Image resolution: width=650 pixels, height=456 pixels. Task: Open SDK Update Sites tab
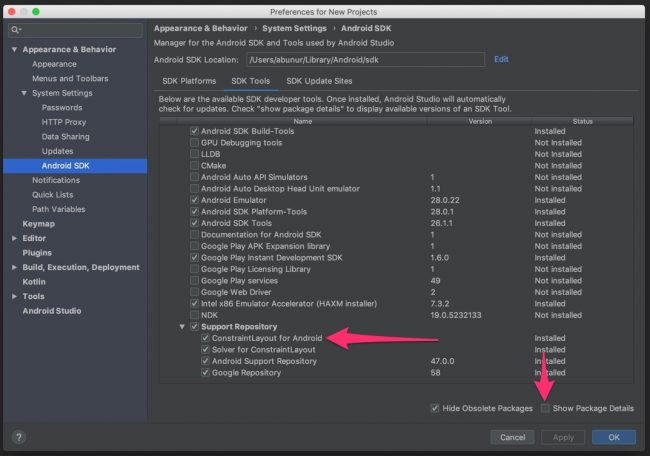(319, 81)
